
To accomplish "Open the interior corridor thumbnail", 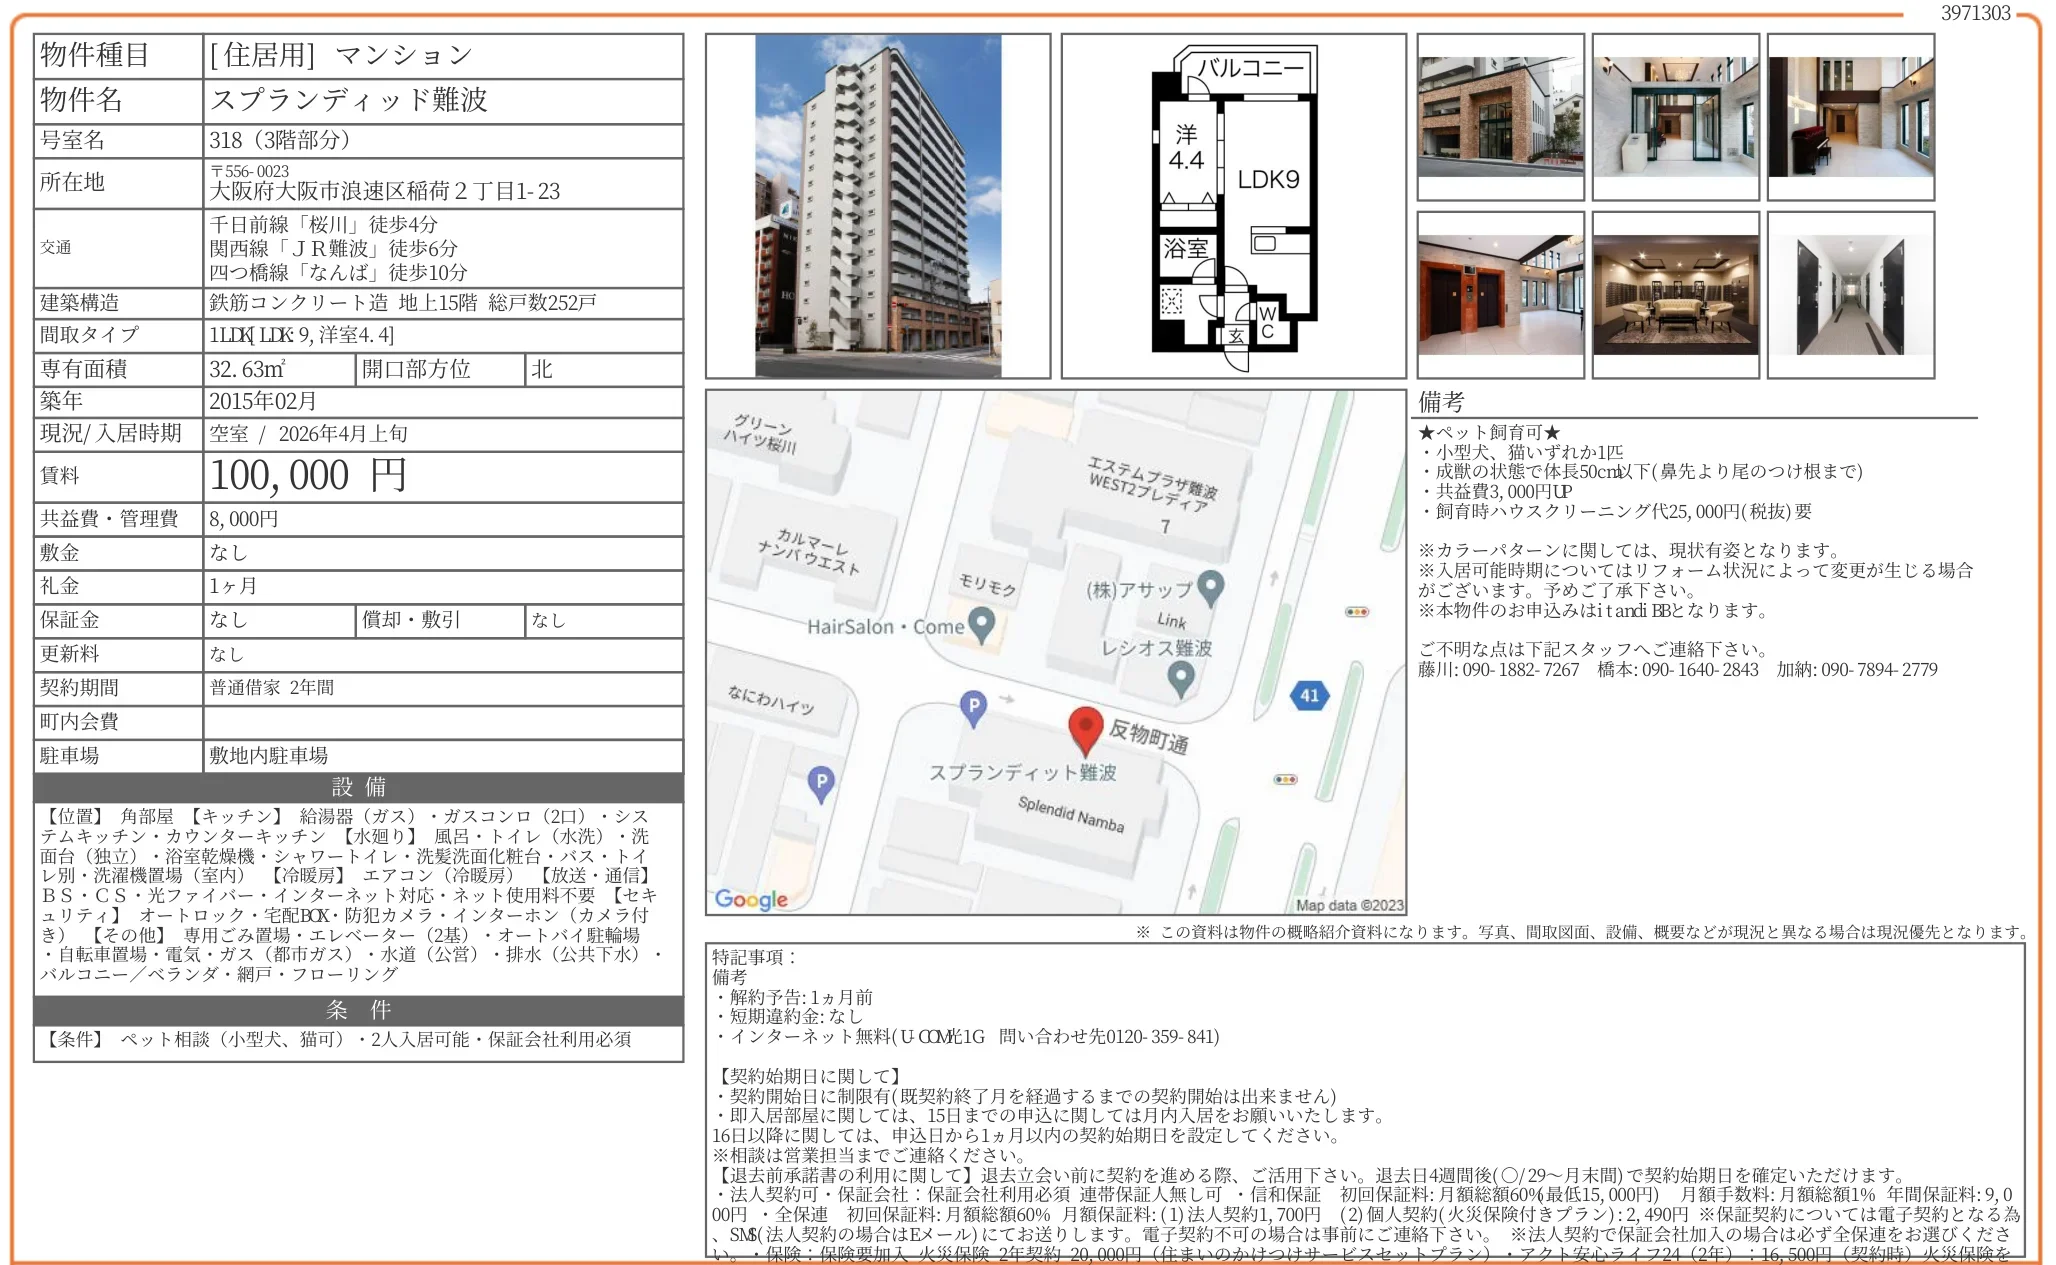I will [x=1850, y=295].
